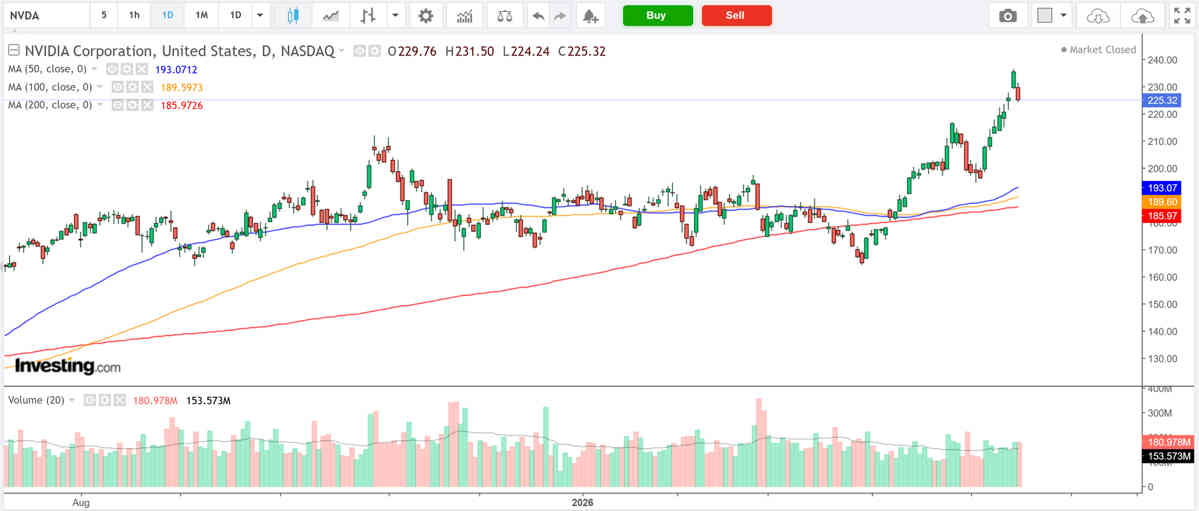This screenshot has width=1199, height=511.
Task: Open chart settings gear icon
Action: [426, 15]
